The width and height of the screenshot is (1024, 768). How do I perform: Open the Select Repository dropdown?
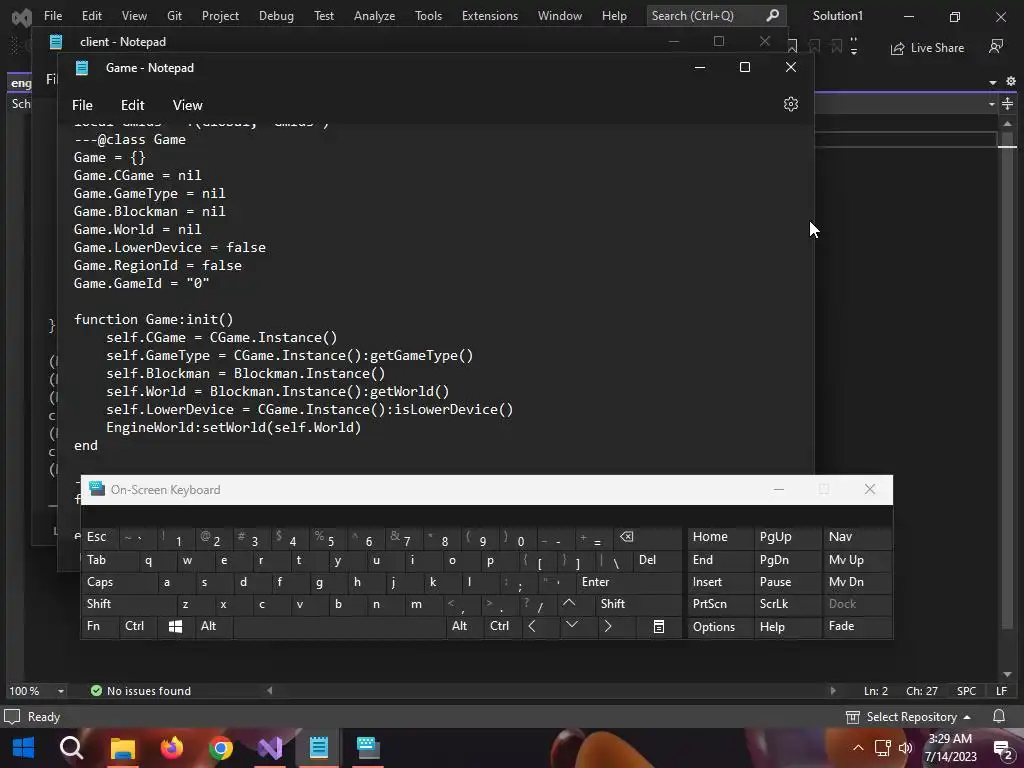coord(908,717)
